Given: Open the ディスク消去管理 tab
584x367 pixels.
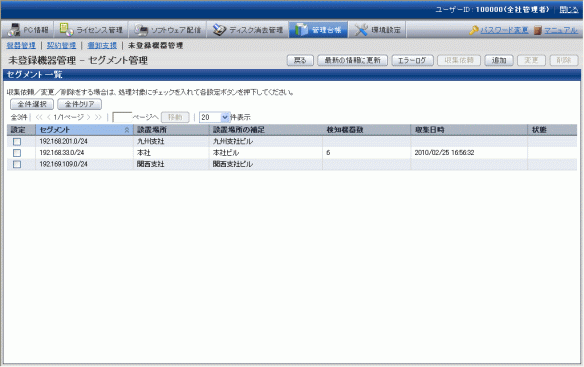Looking at the screenshot, I should 248,30.
